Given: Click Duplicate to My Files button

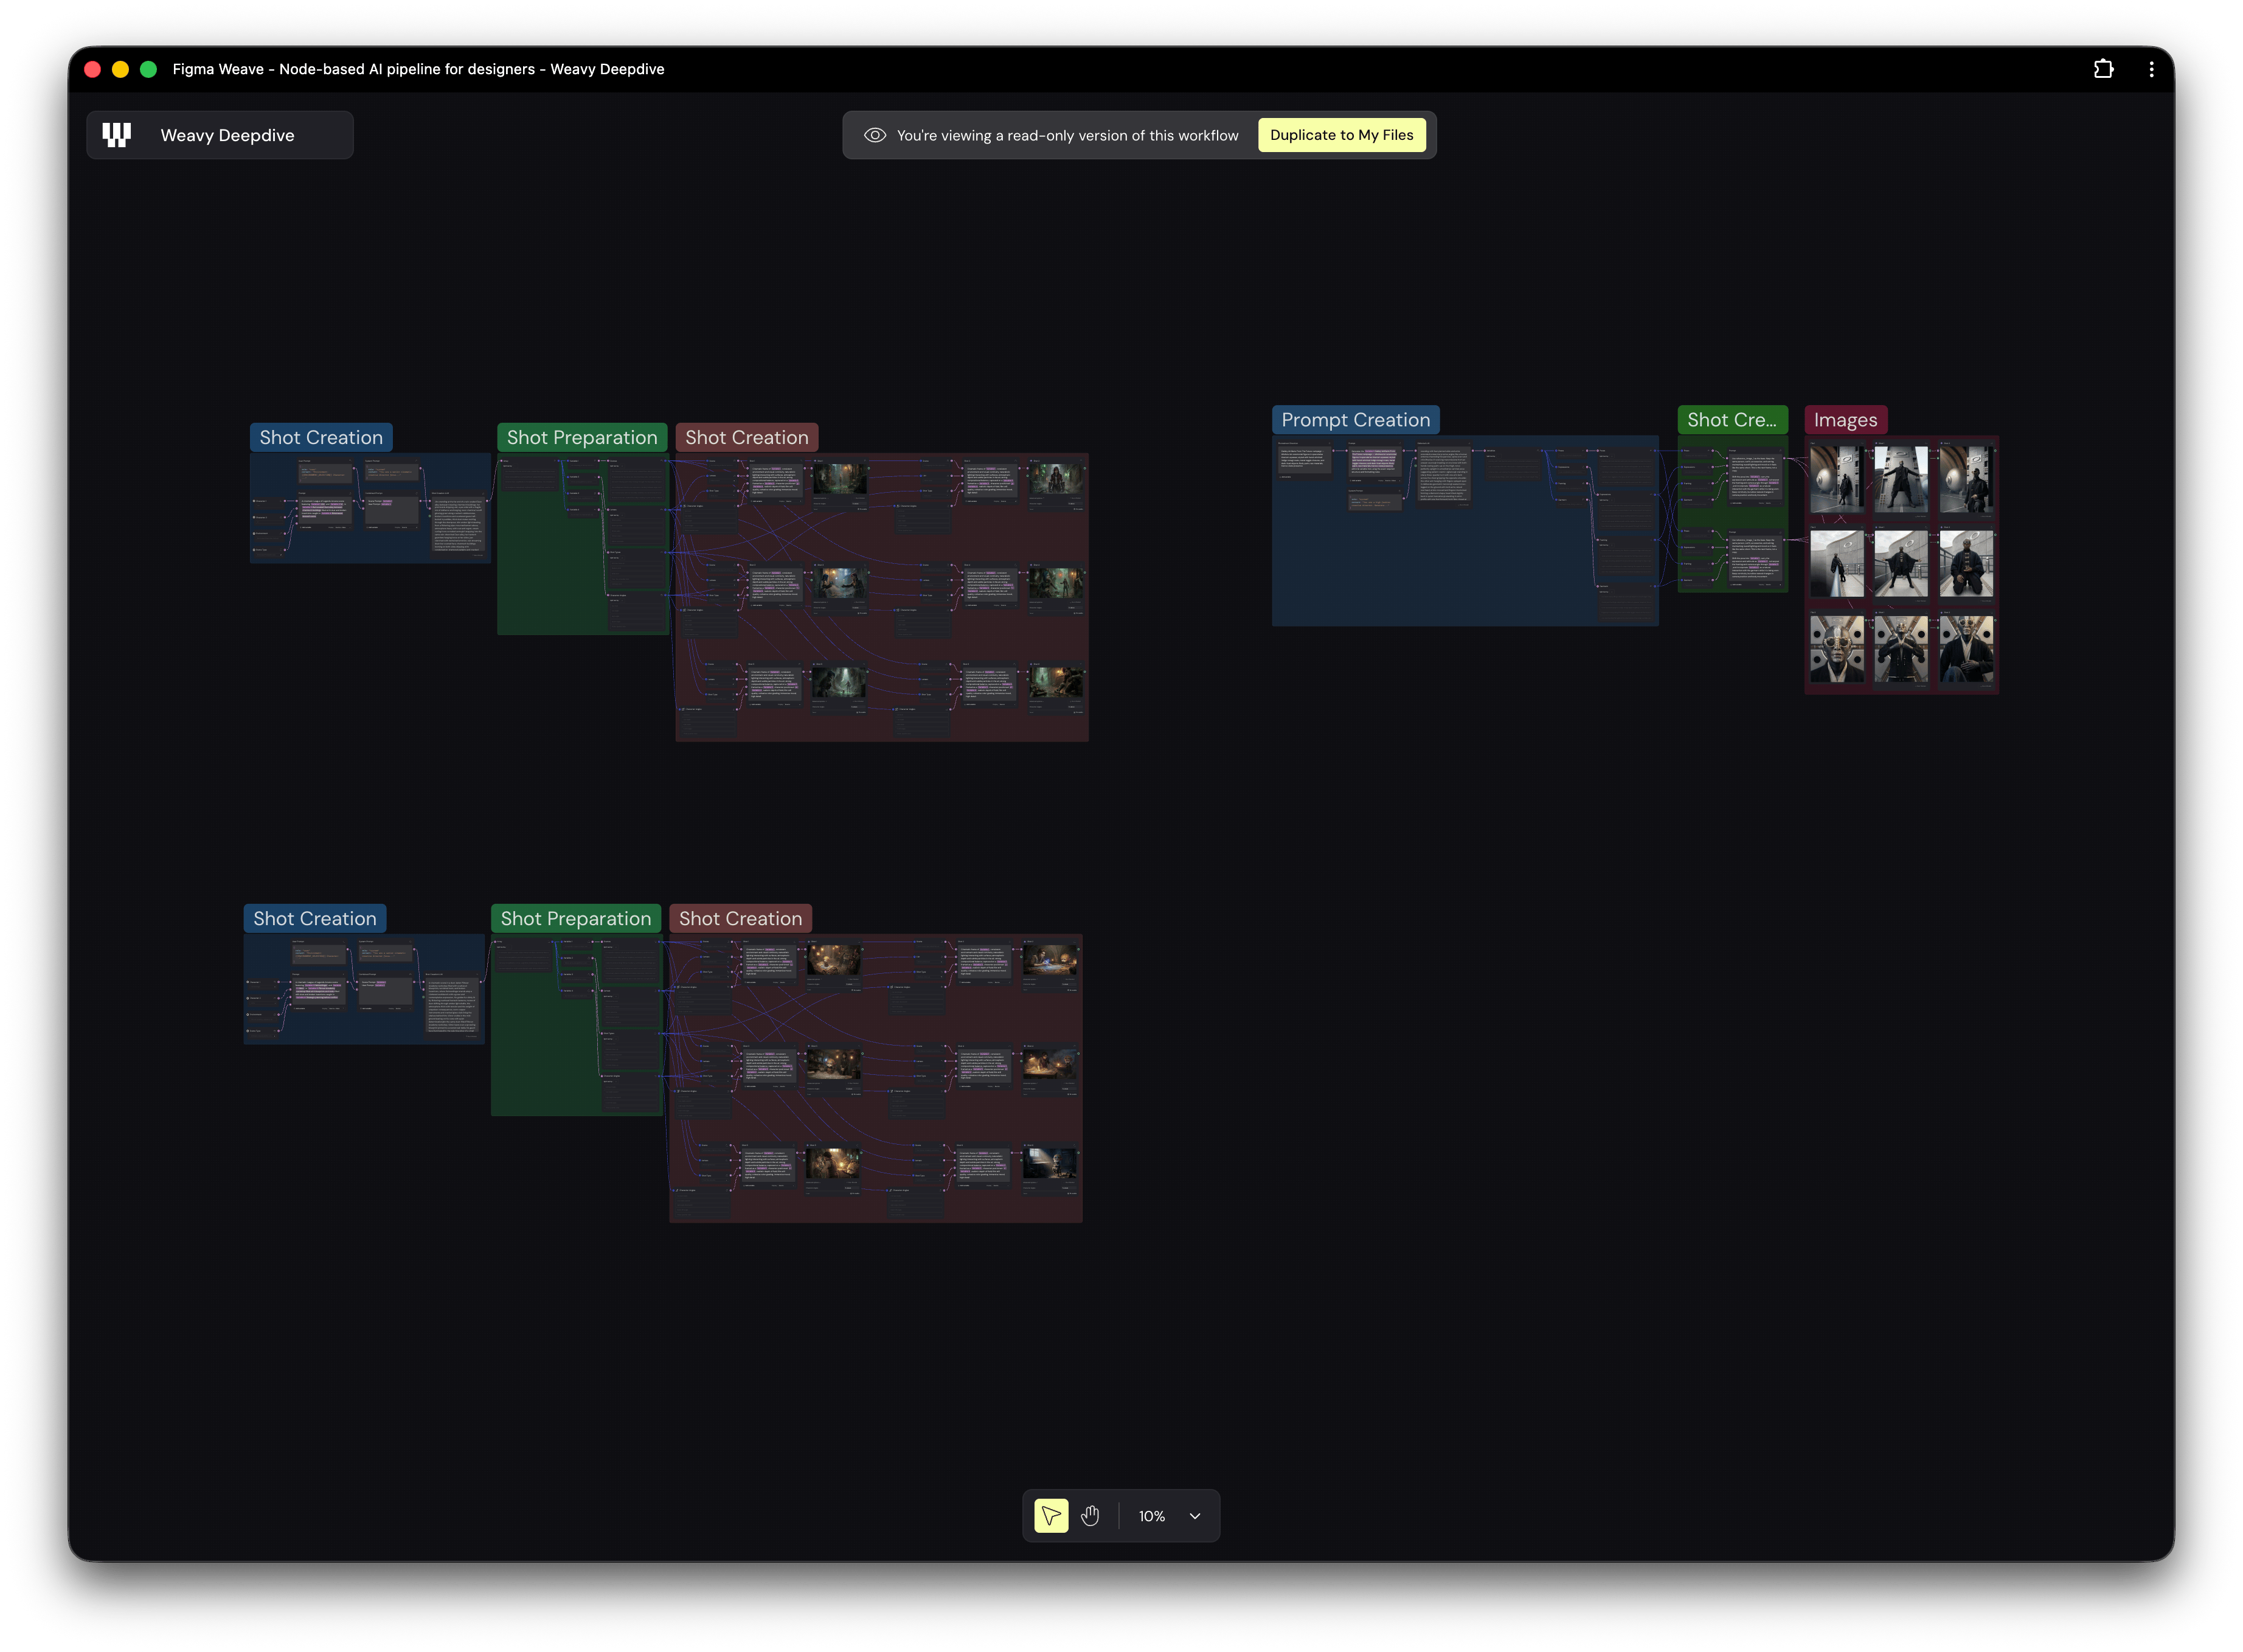Looking at the screenshot, I should pyautogui.click(x=1341, y=135).
